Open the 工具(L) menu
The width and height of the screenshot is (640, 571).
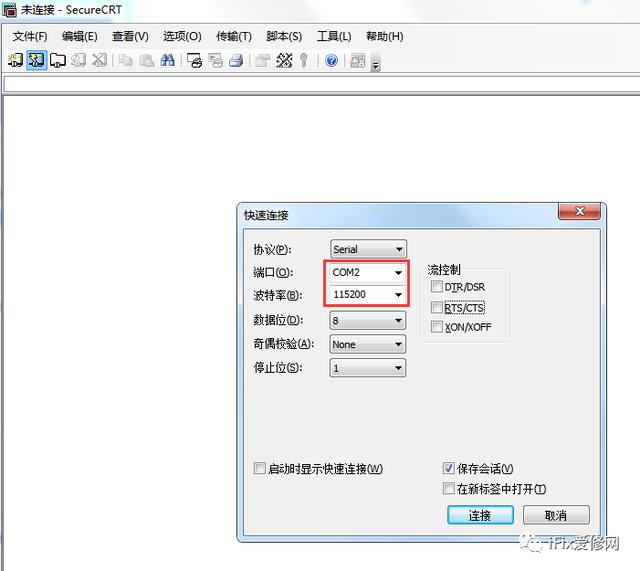(x=334, y=36)
